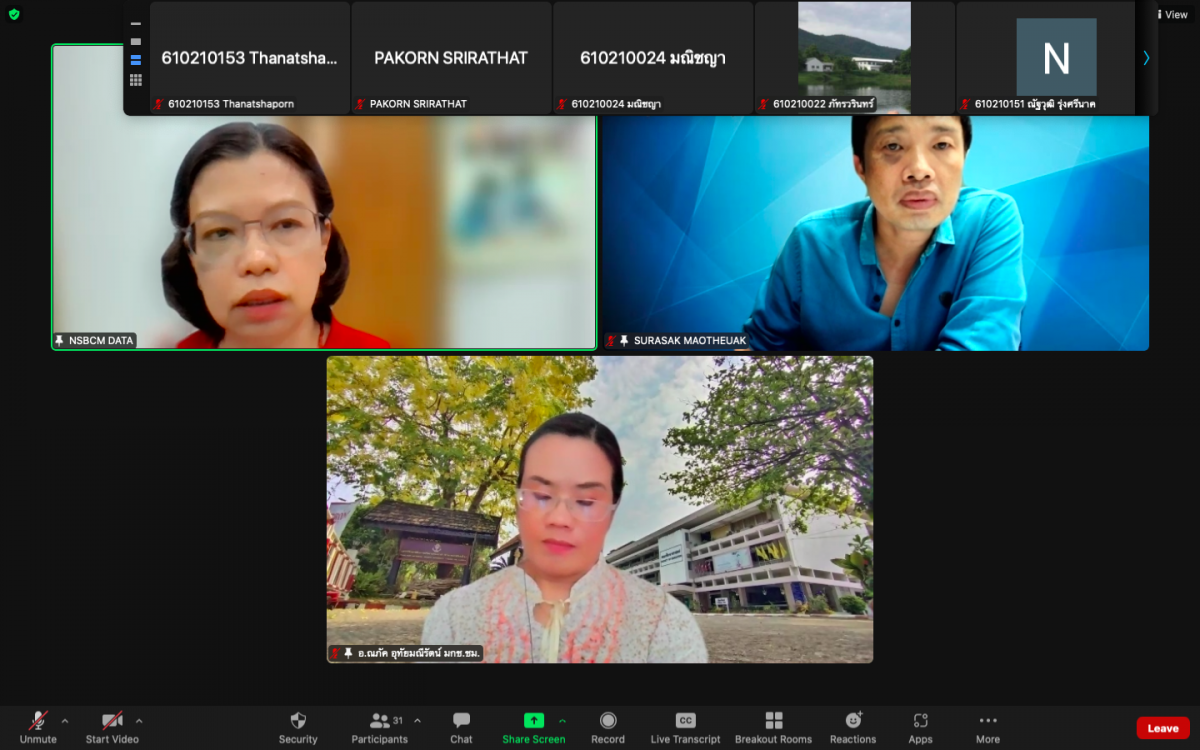Expand the arrow next to Participants
This screenshot has height=750, width=1200.
point(417,720)
